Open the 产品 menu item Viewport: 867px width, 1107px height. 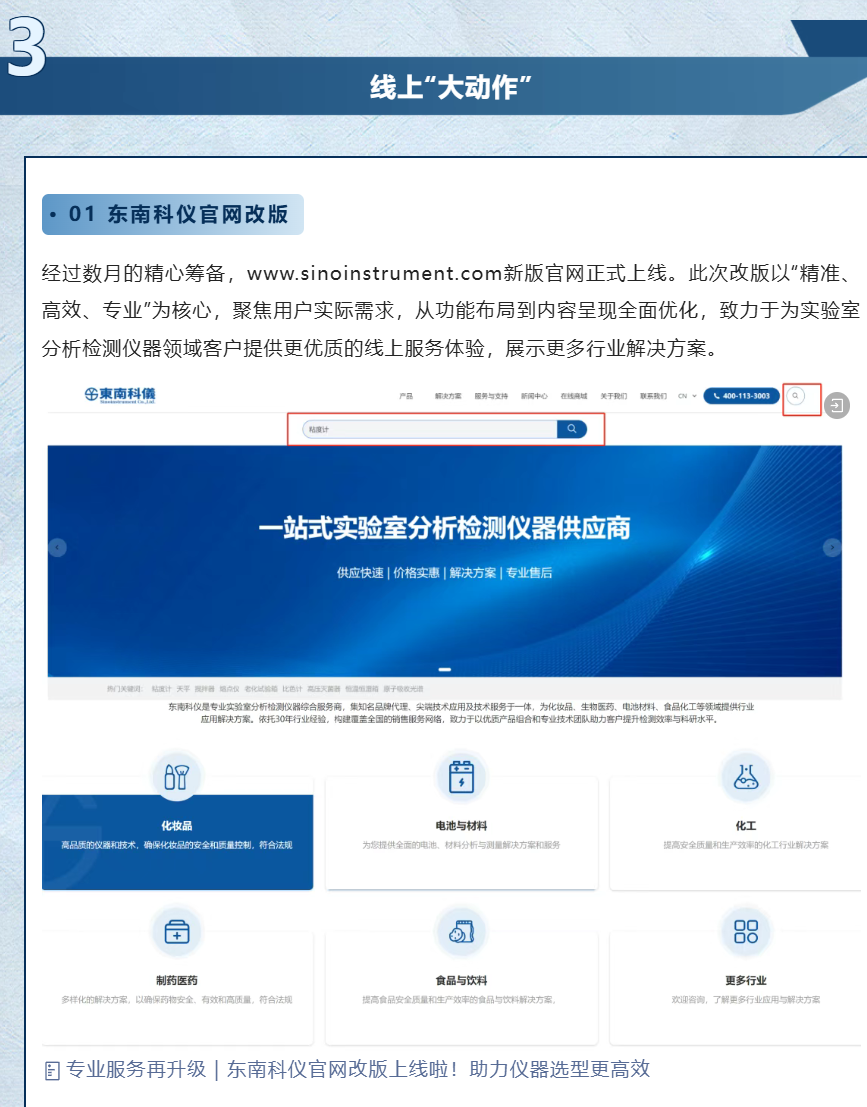pos(406,396)
